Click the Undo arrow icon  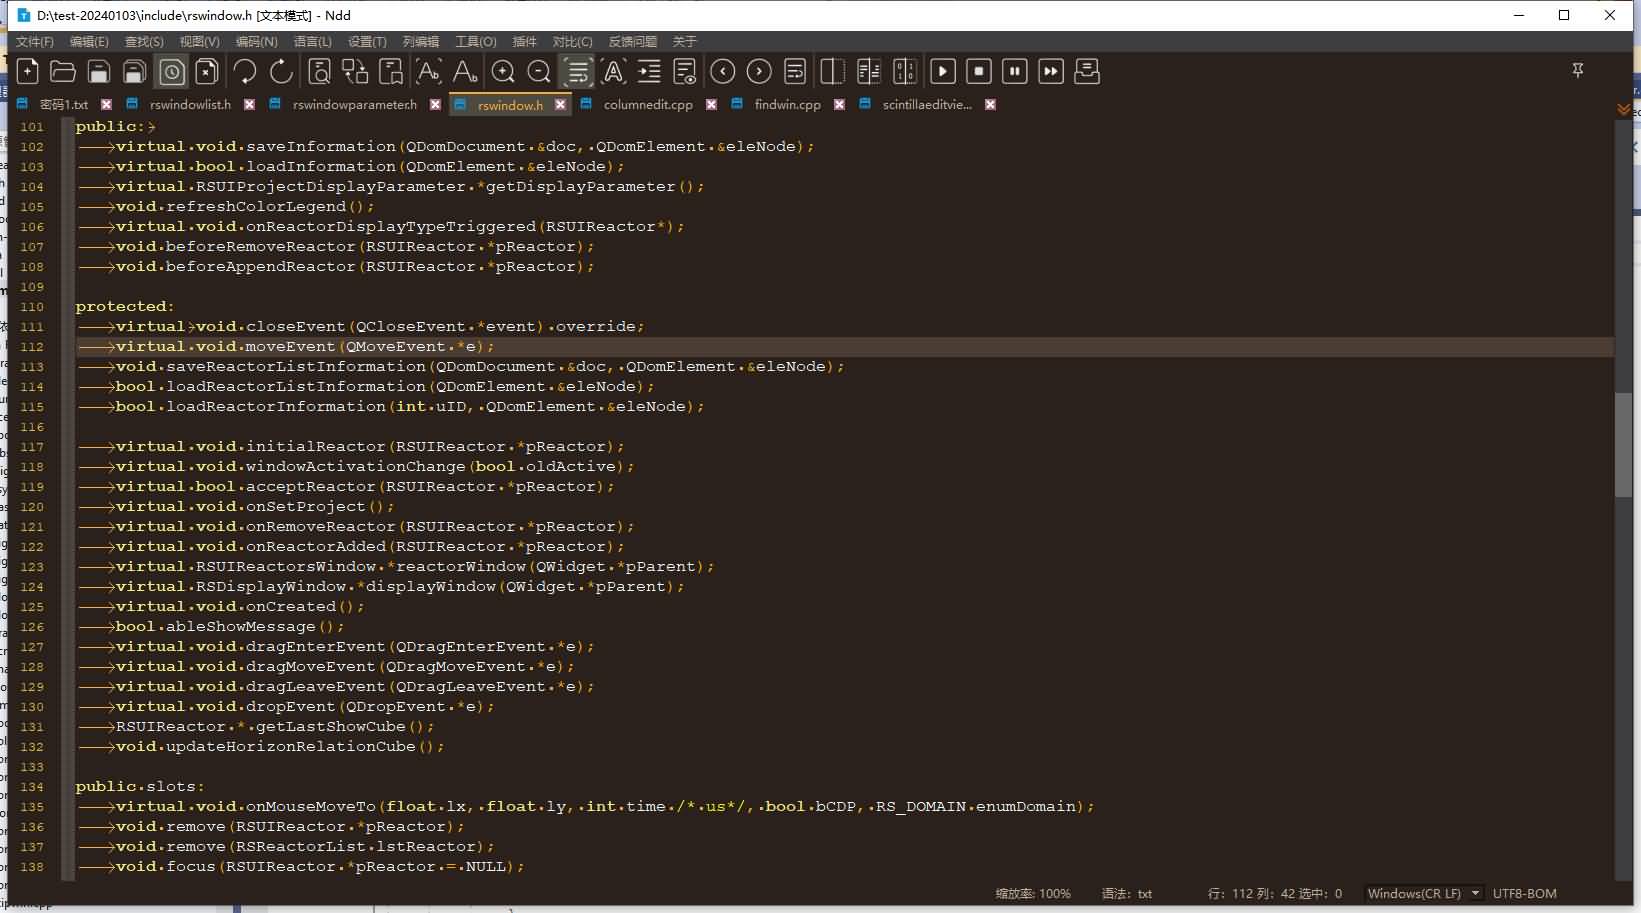tap(245, 71)
